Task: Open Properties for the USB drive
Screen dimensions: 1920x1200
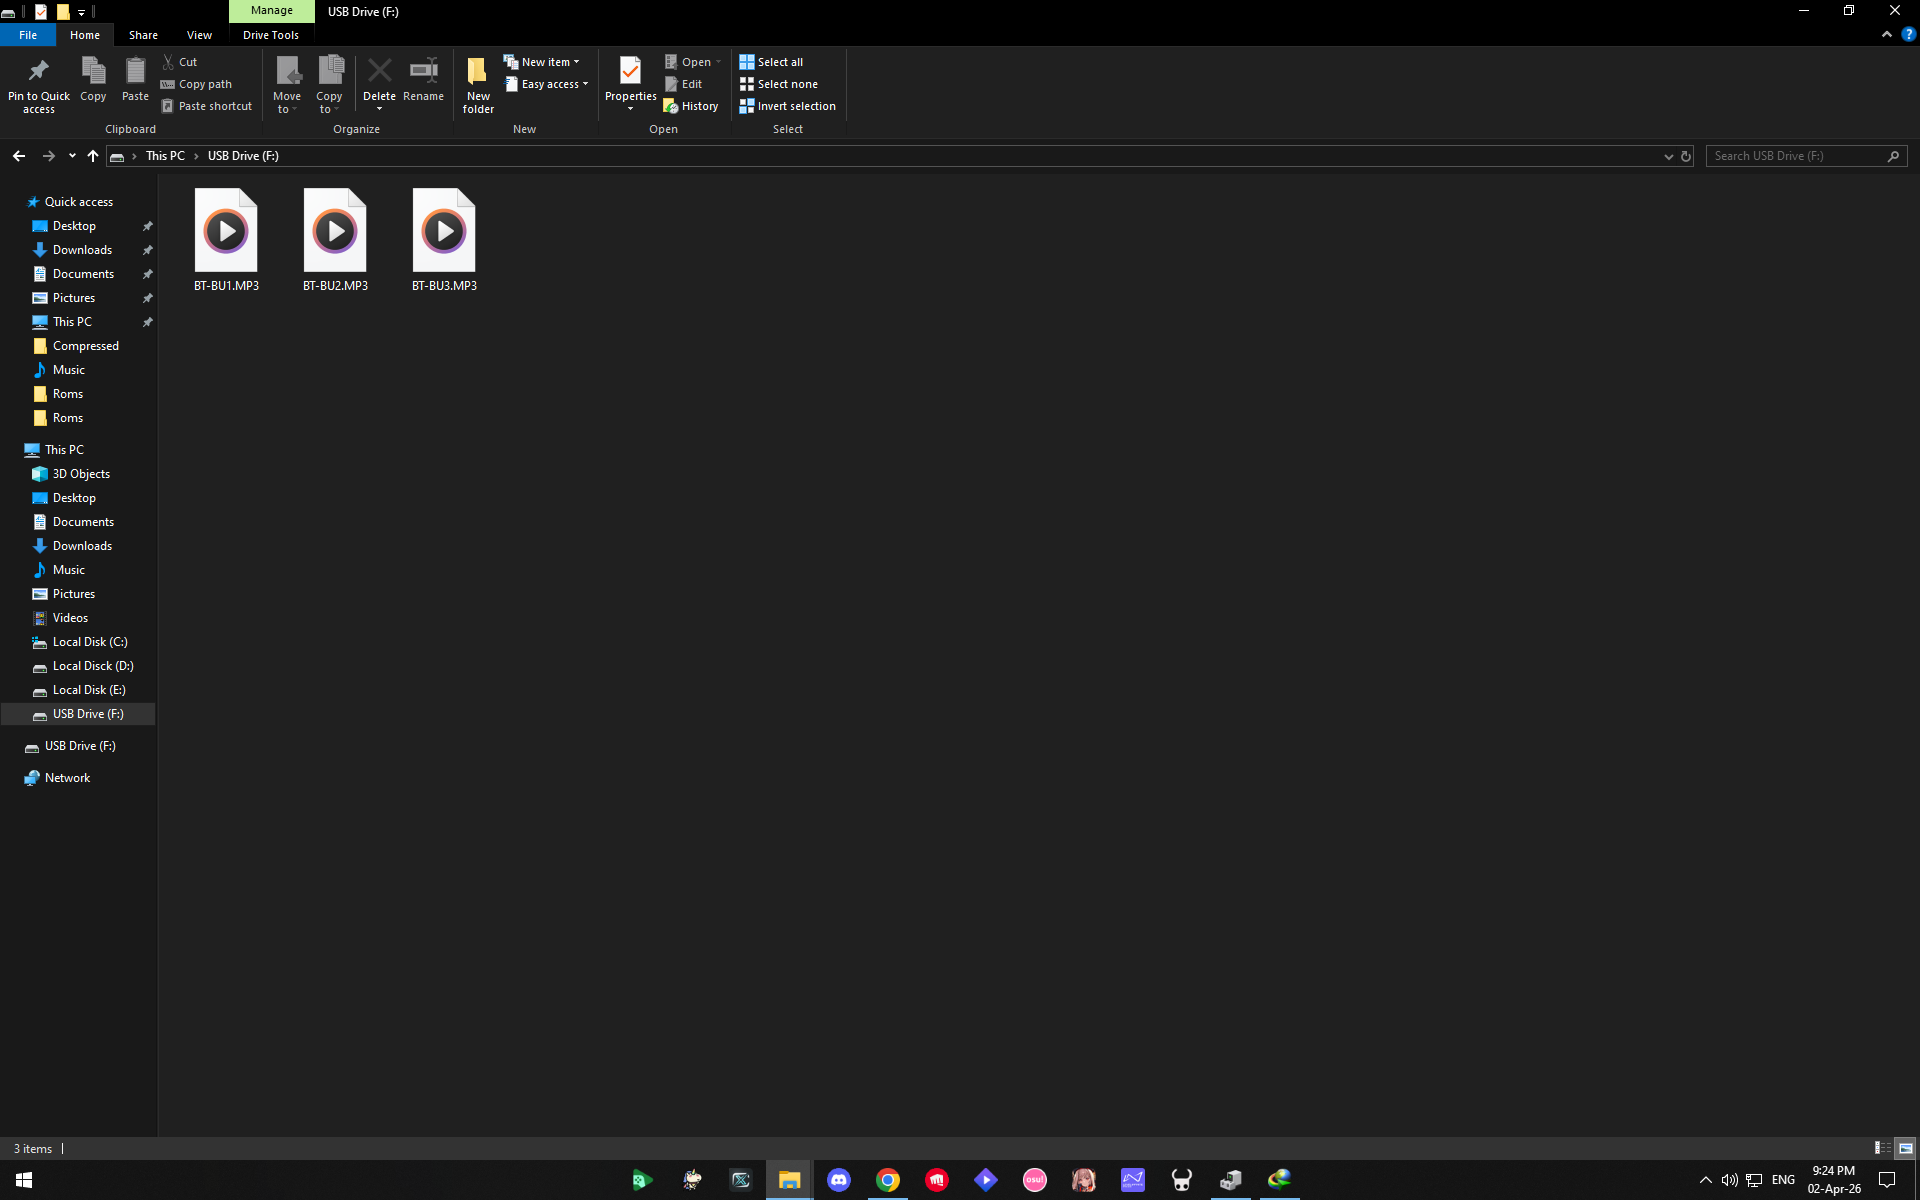Action: click(630, 84)
